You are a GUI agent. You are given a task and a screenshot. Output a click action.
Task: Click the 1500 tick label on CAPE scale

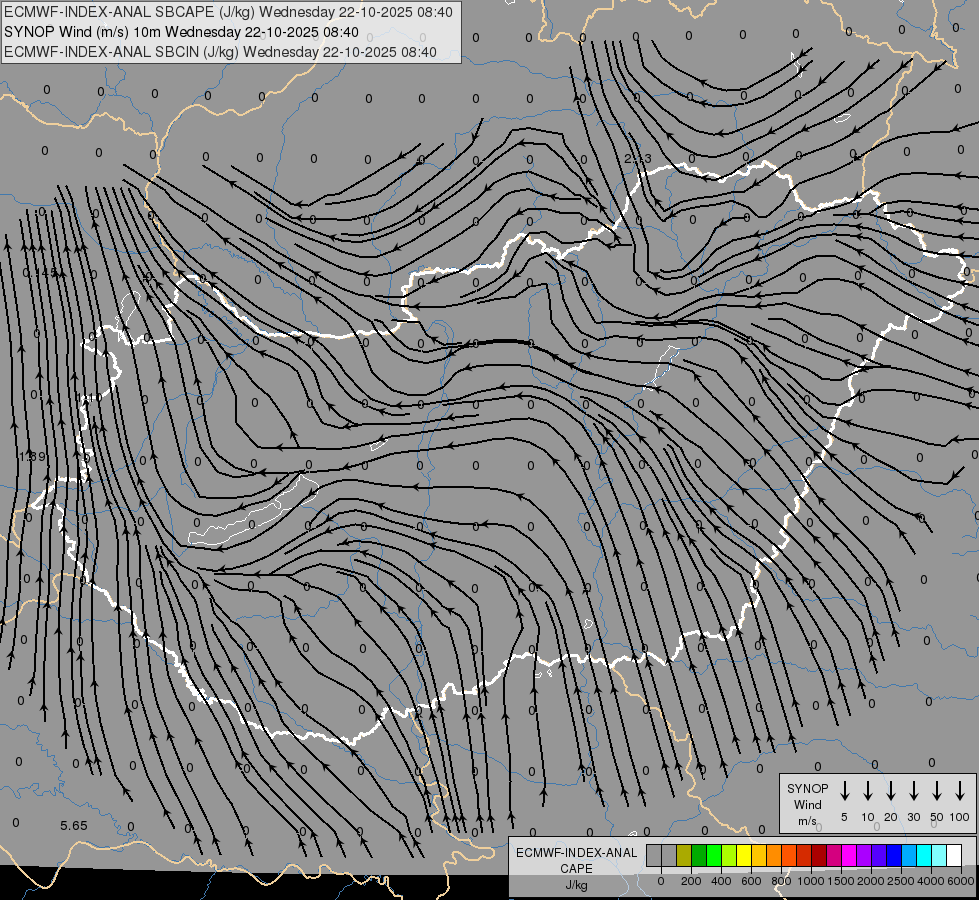tap(841, 881)
